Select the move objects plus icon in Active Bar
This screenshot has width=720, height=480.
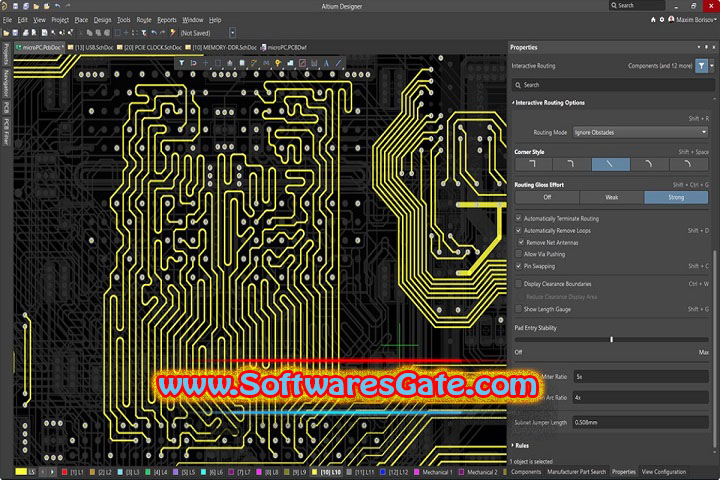[x=206, y=63]
